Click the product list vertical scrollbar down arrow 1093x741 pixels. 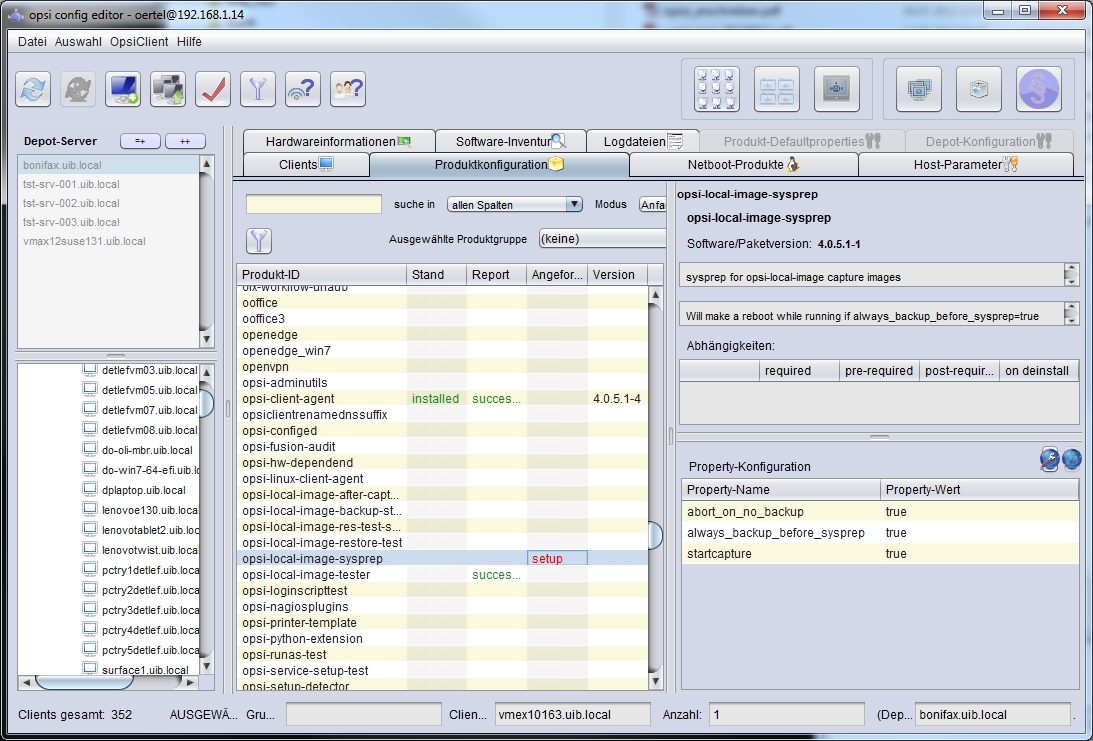[x=655, y=681]
